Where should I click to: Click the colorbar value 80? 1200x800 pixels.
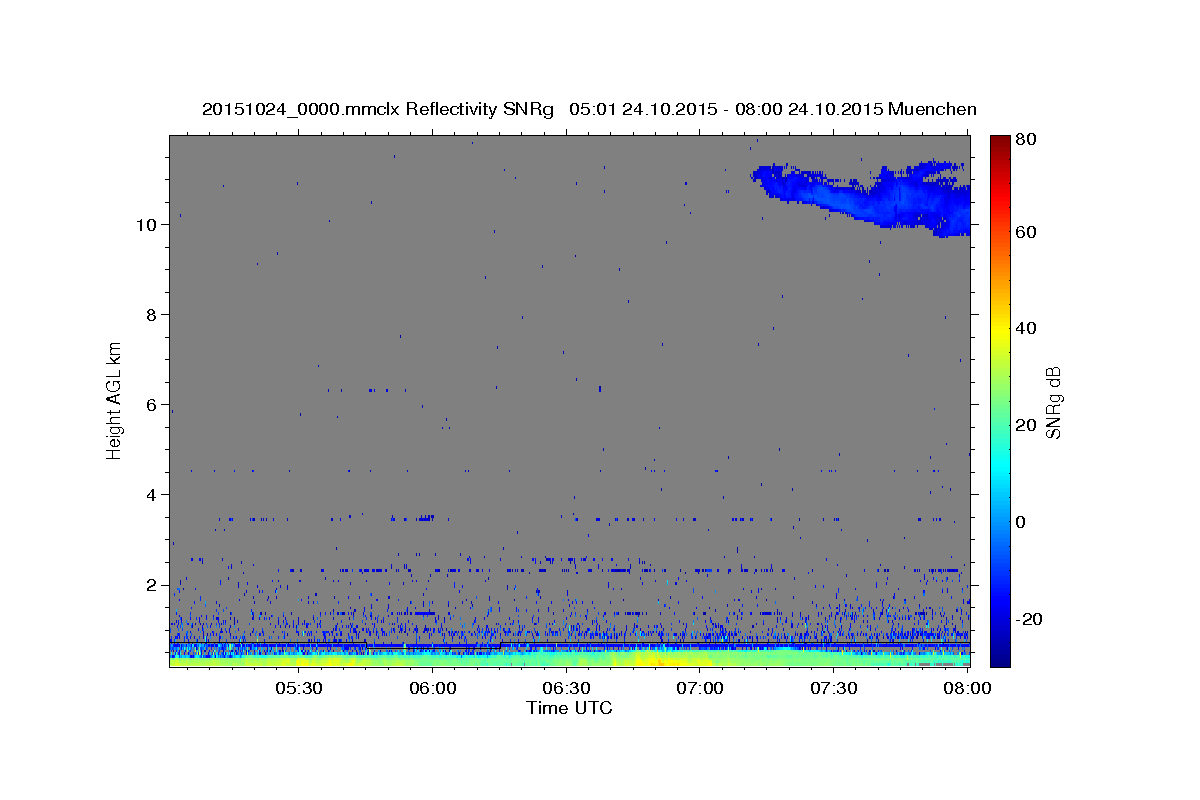[1025, 139]
